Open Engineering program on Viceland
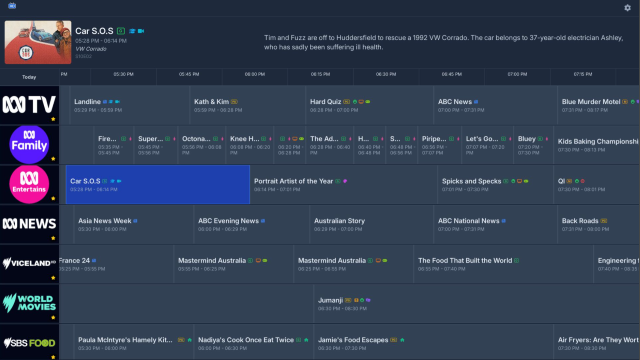 (616, 264)
